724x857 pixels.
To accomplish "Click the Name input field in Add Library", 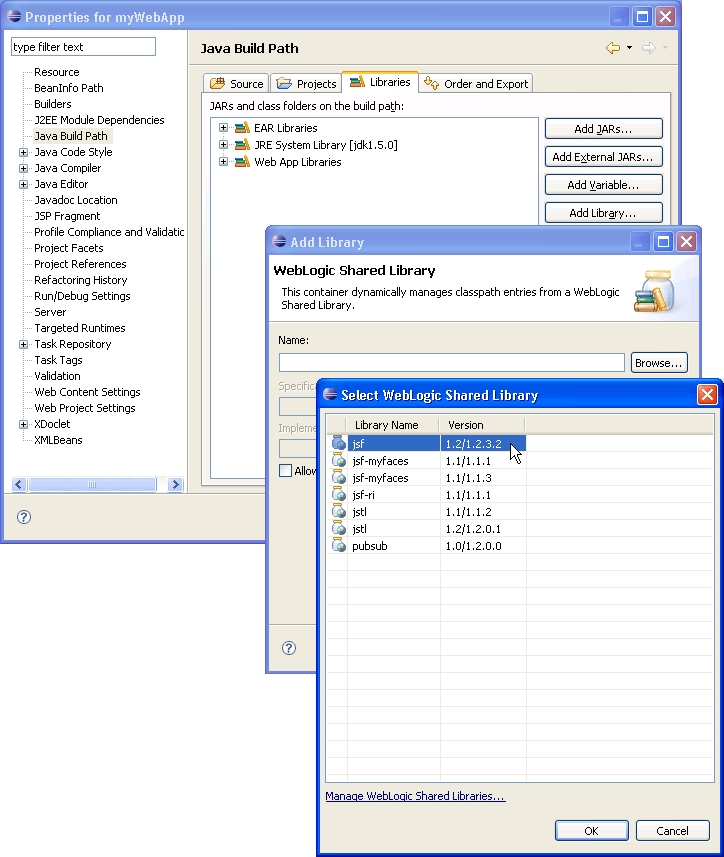I will pyautogui.click(x=451, y=362).
